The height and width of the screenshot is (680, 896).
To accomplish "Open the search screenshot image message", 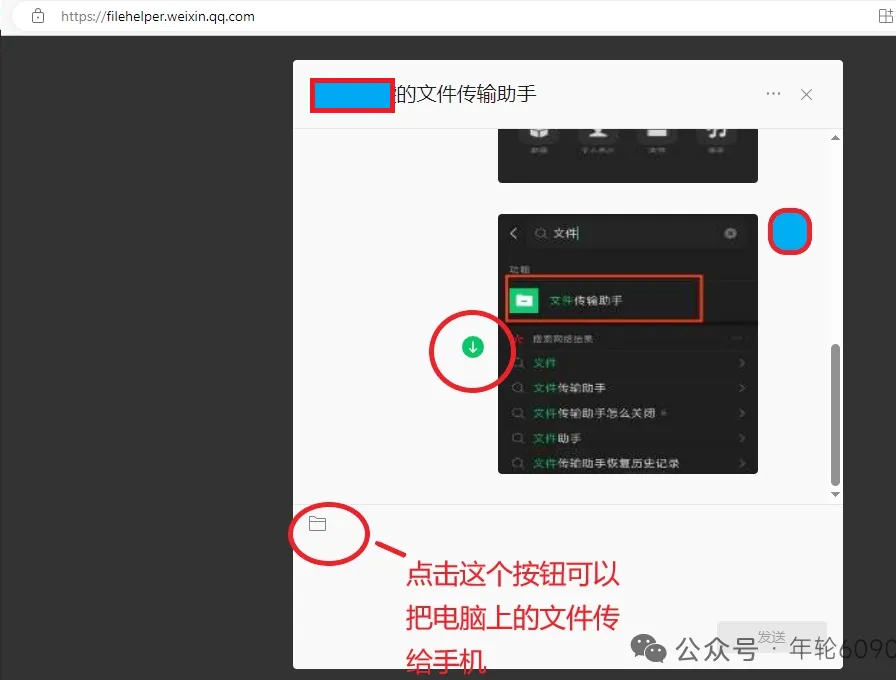I will click(627, 344).
